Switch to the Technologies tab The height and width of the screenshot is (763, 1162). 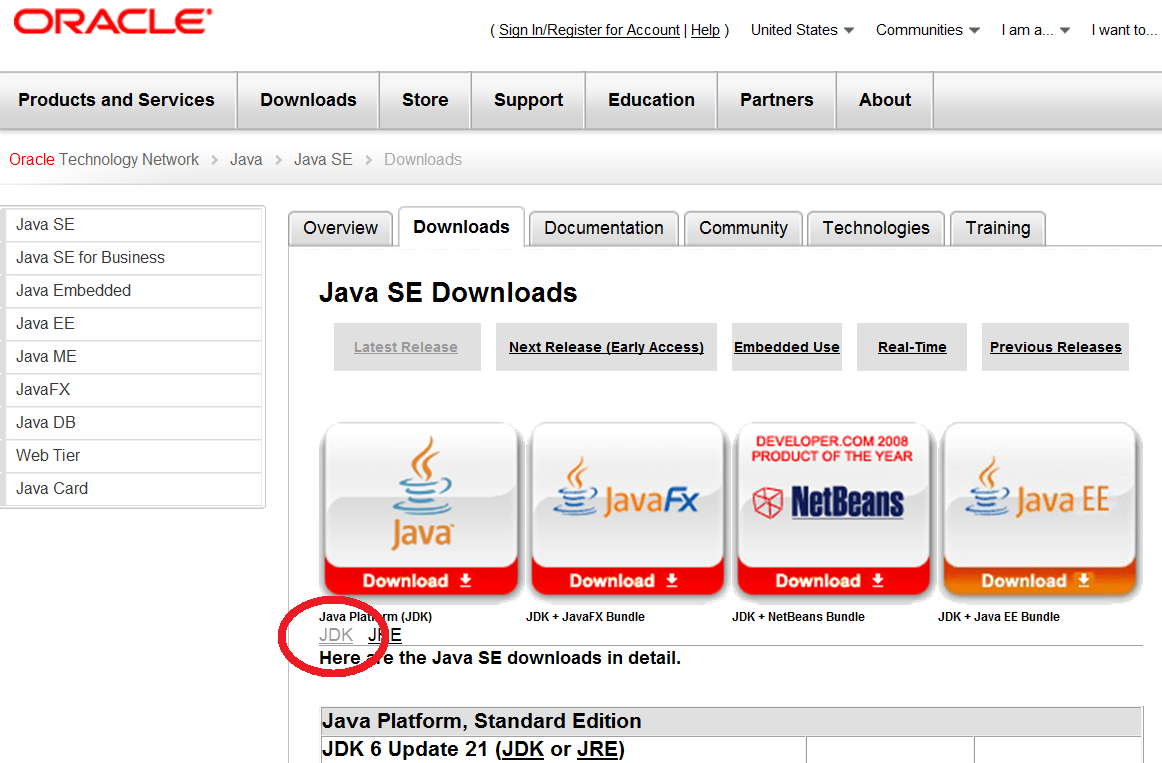[876, 228]
